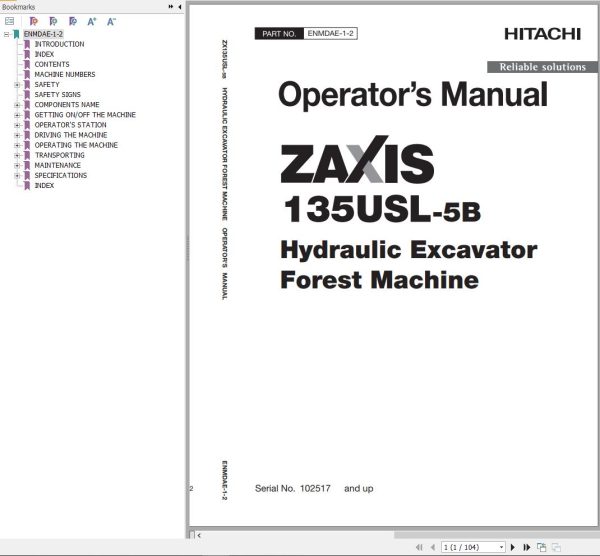Viewport: 600px width, 556px height.
Task: Click the purple bookmark icon beside CONTENTS
Action: pos(27,64)
